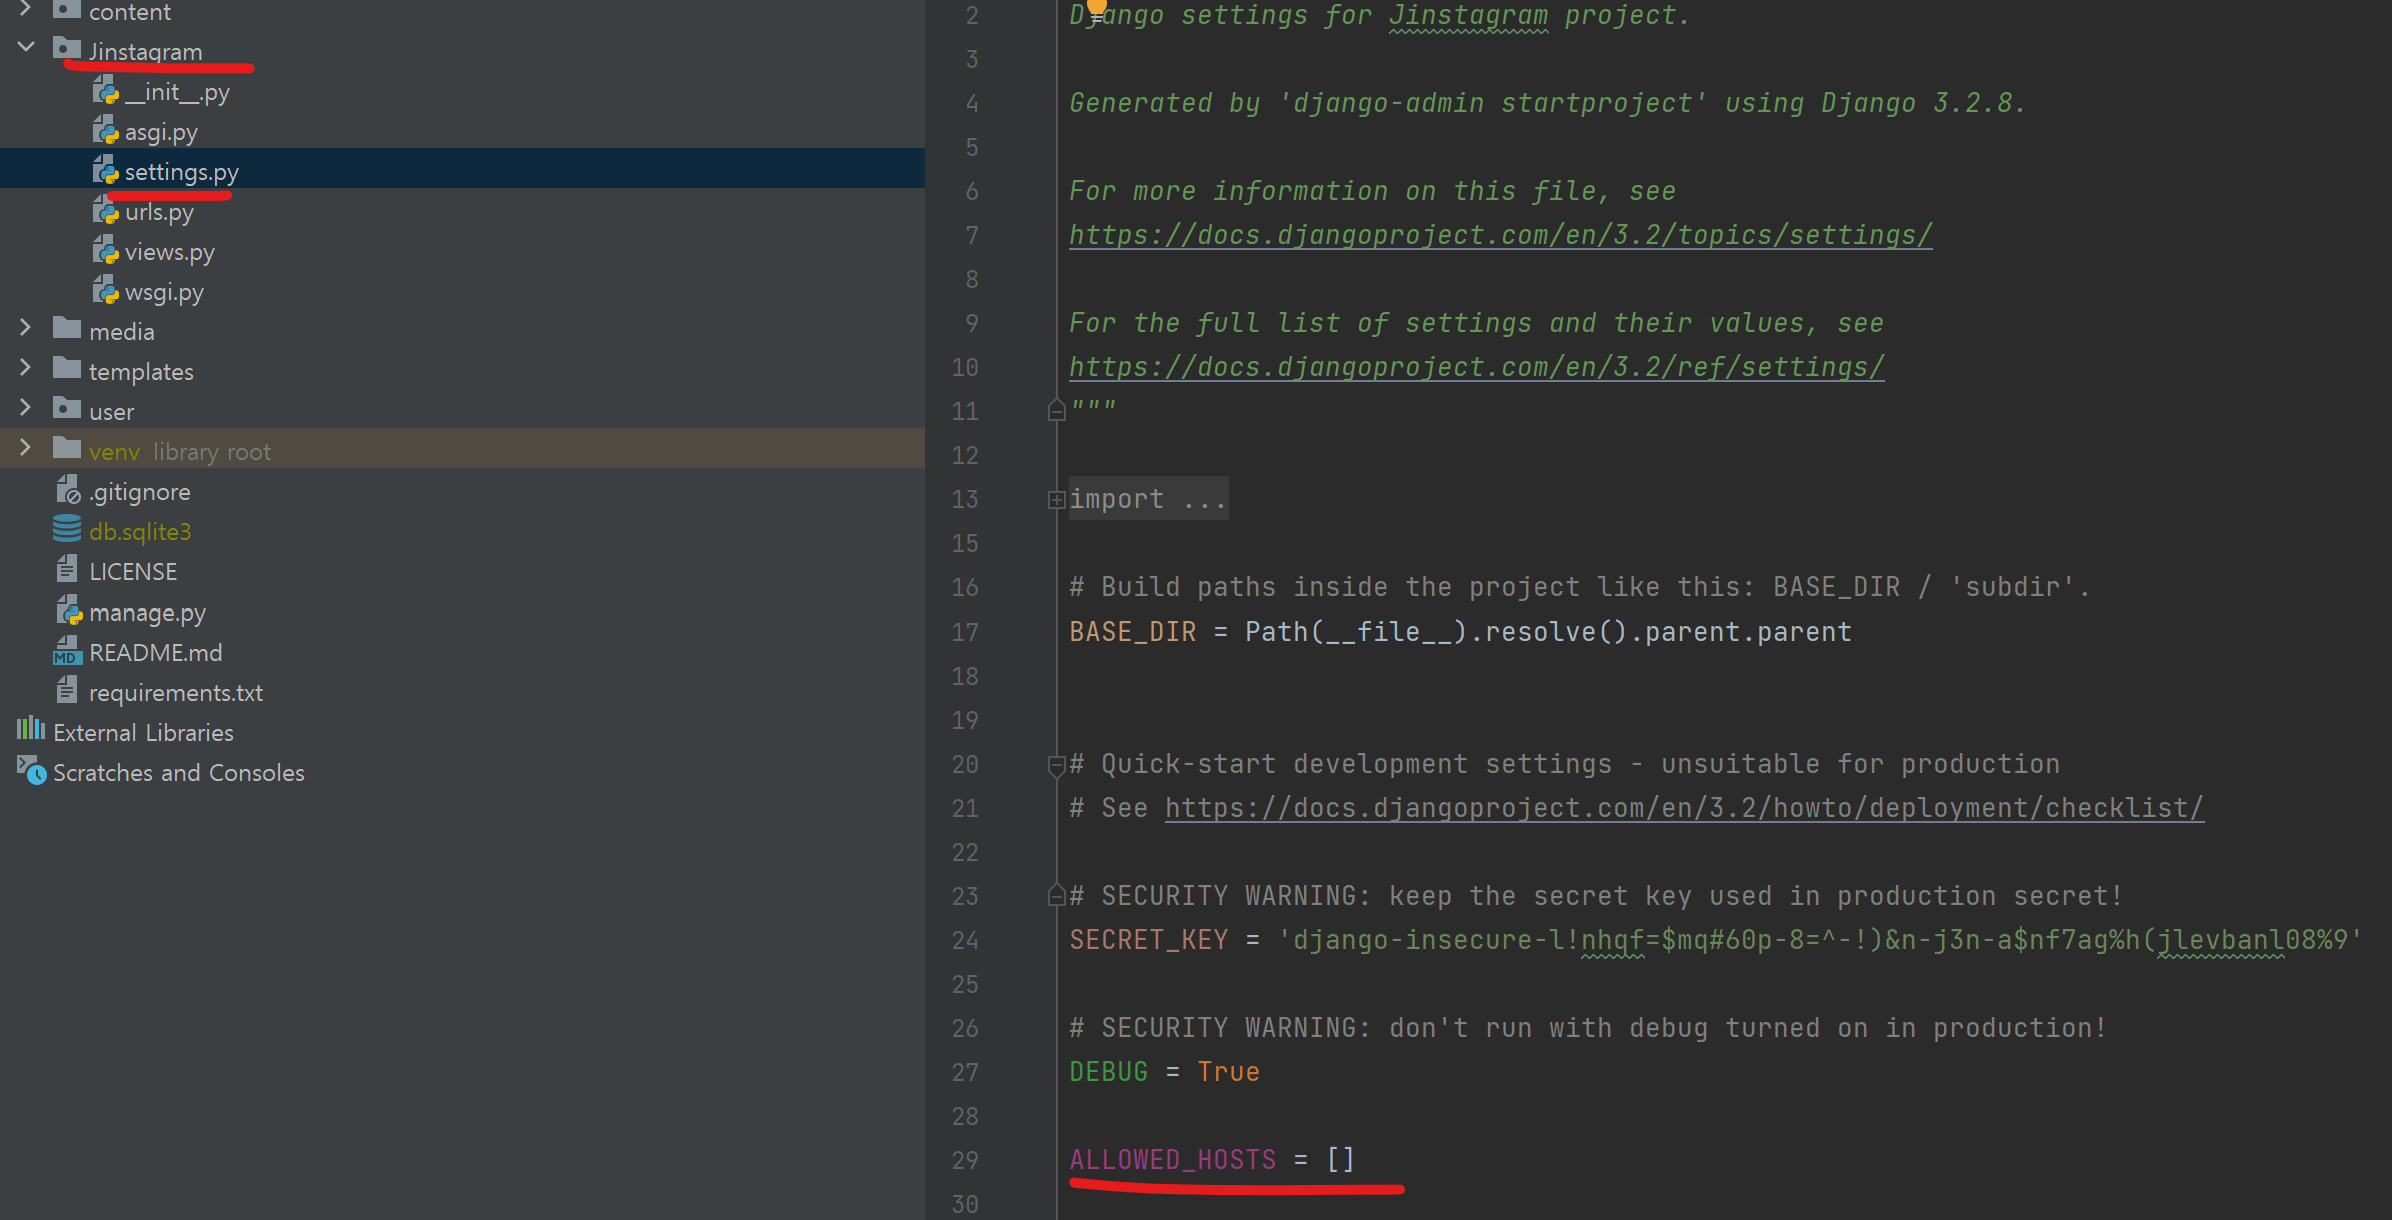The height and width of the screenshot is (1220, 2392).
Task: Collapse the Jinstagram folder
Action: [x=26, y=47]
